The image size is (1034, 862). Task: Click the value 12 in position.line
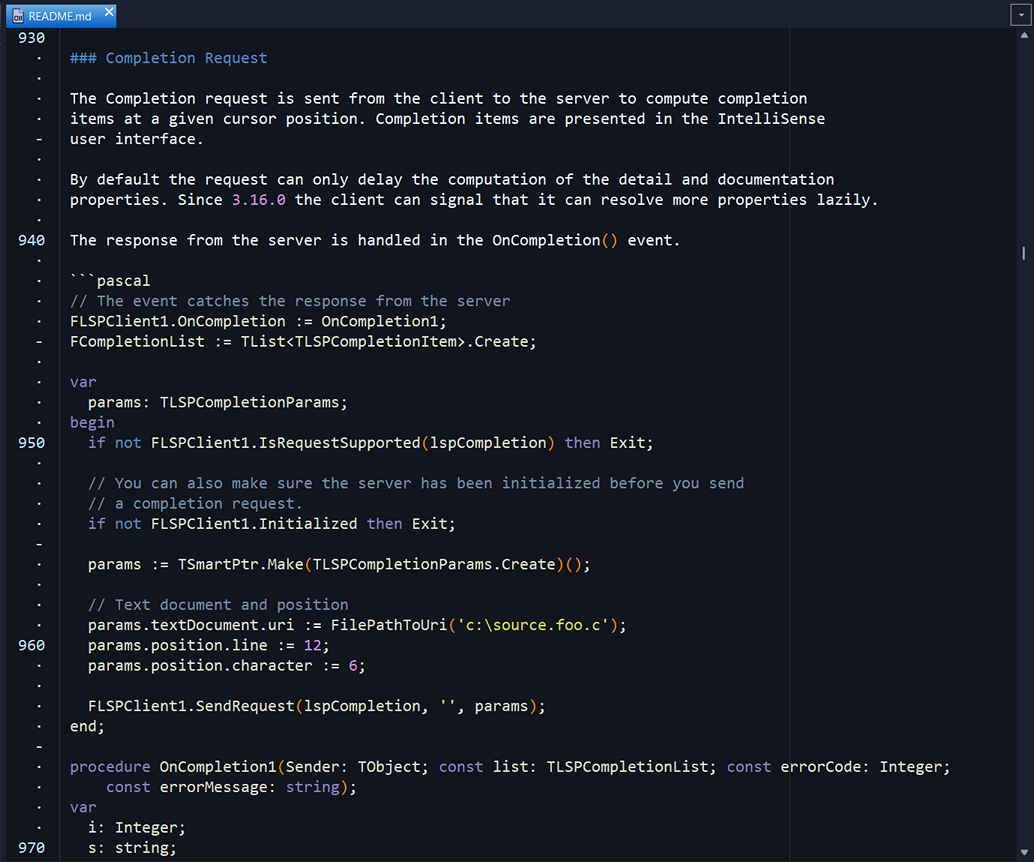coord(312,646)
